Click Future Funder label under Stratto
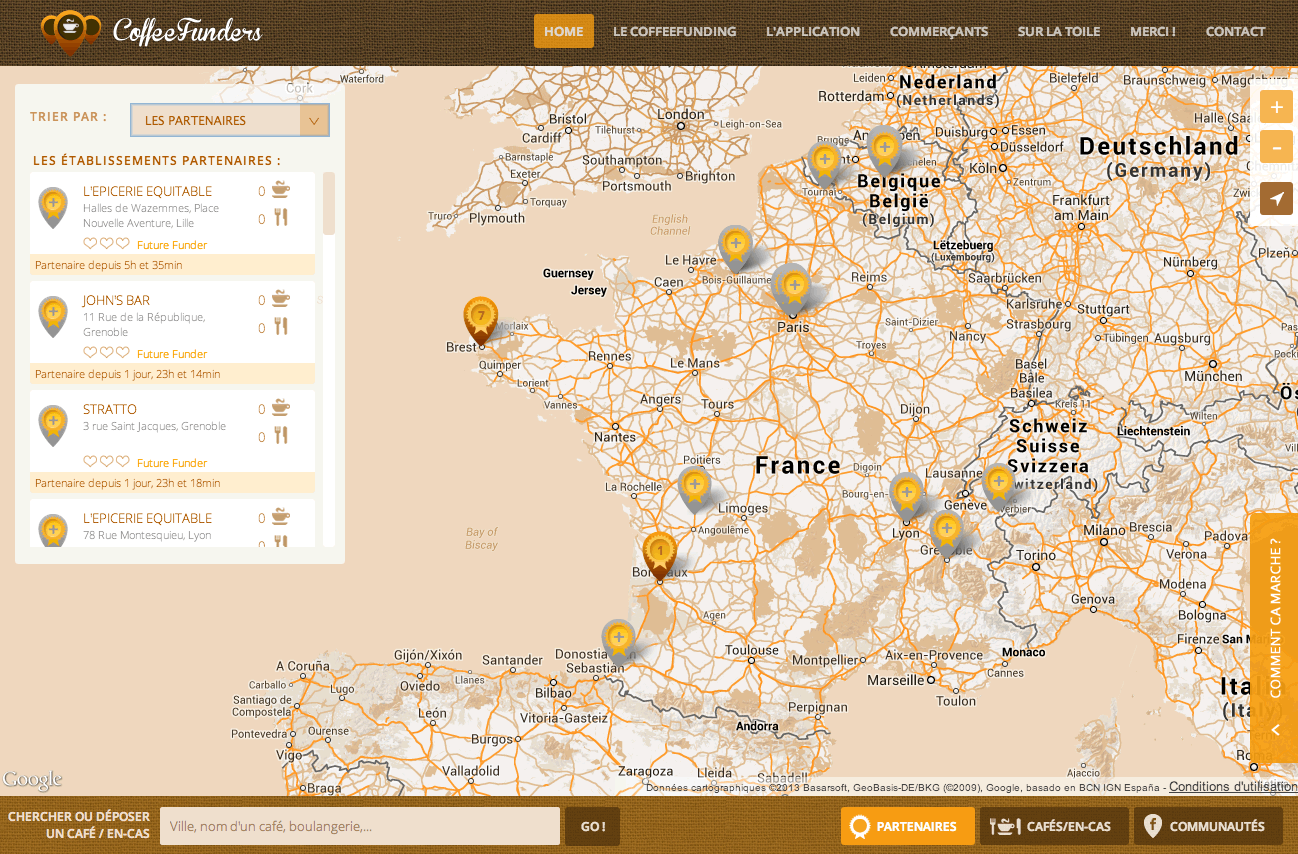 pos(172,463)
